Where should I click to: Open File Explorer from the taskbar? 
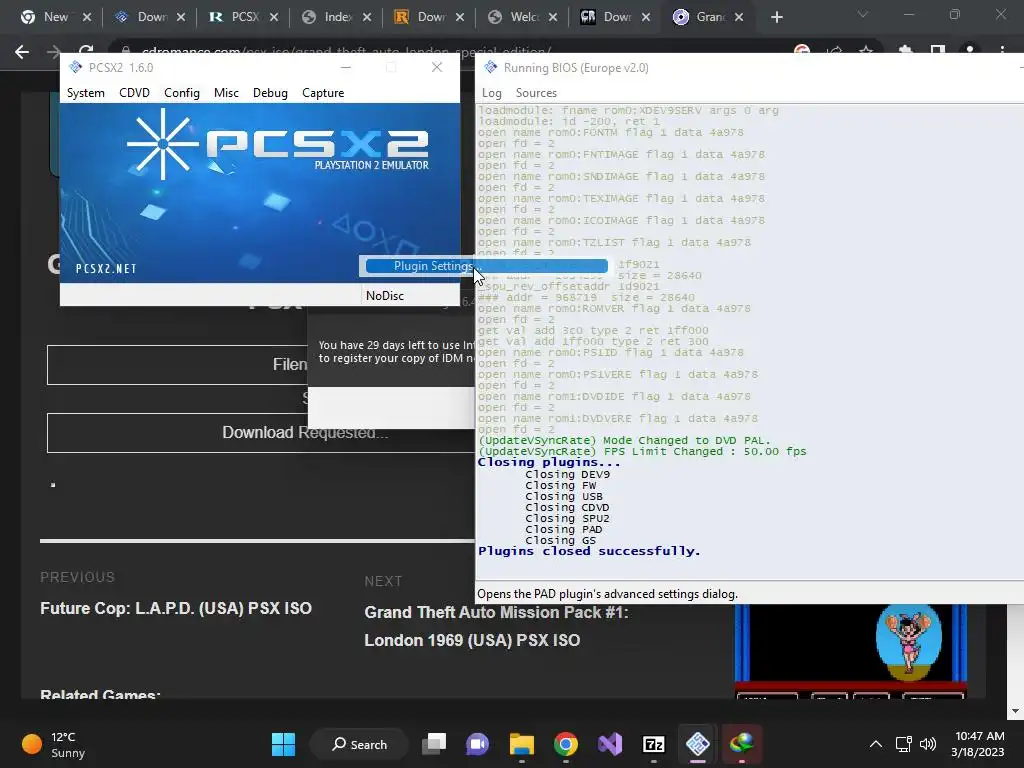[x=522, y=744]
